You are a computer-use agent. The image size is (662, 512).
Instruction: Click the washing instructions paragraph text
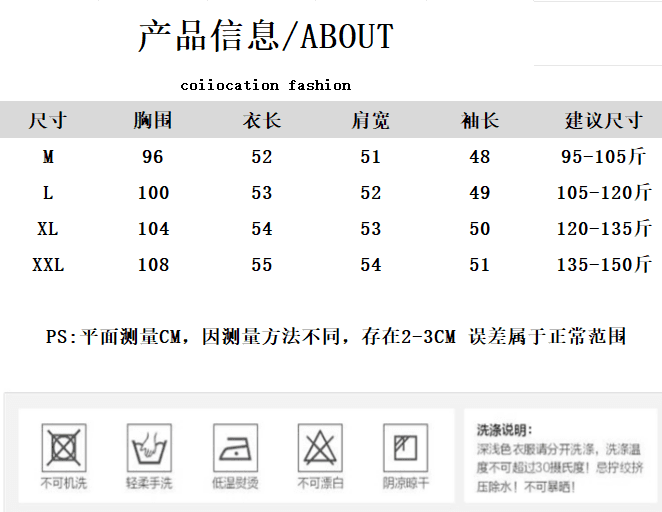(x=560, y=468)
